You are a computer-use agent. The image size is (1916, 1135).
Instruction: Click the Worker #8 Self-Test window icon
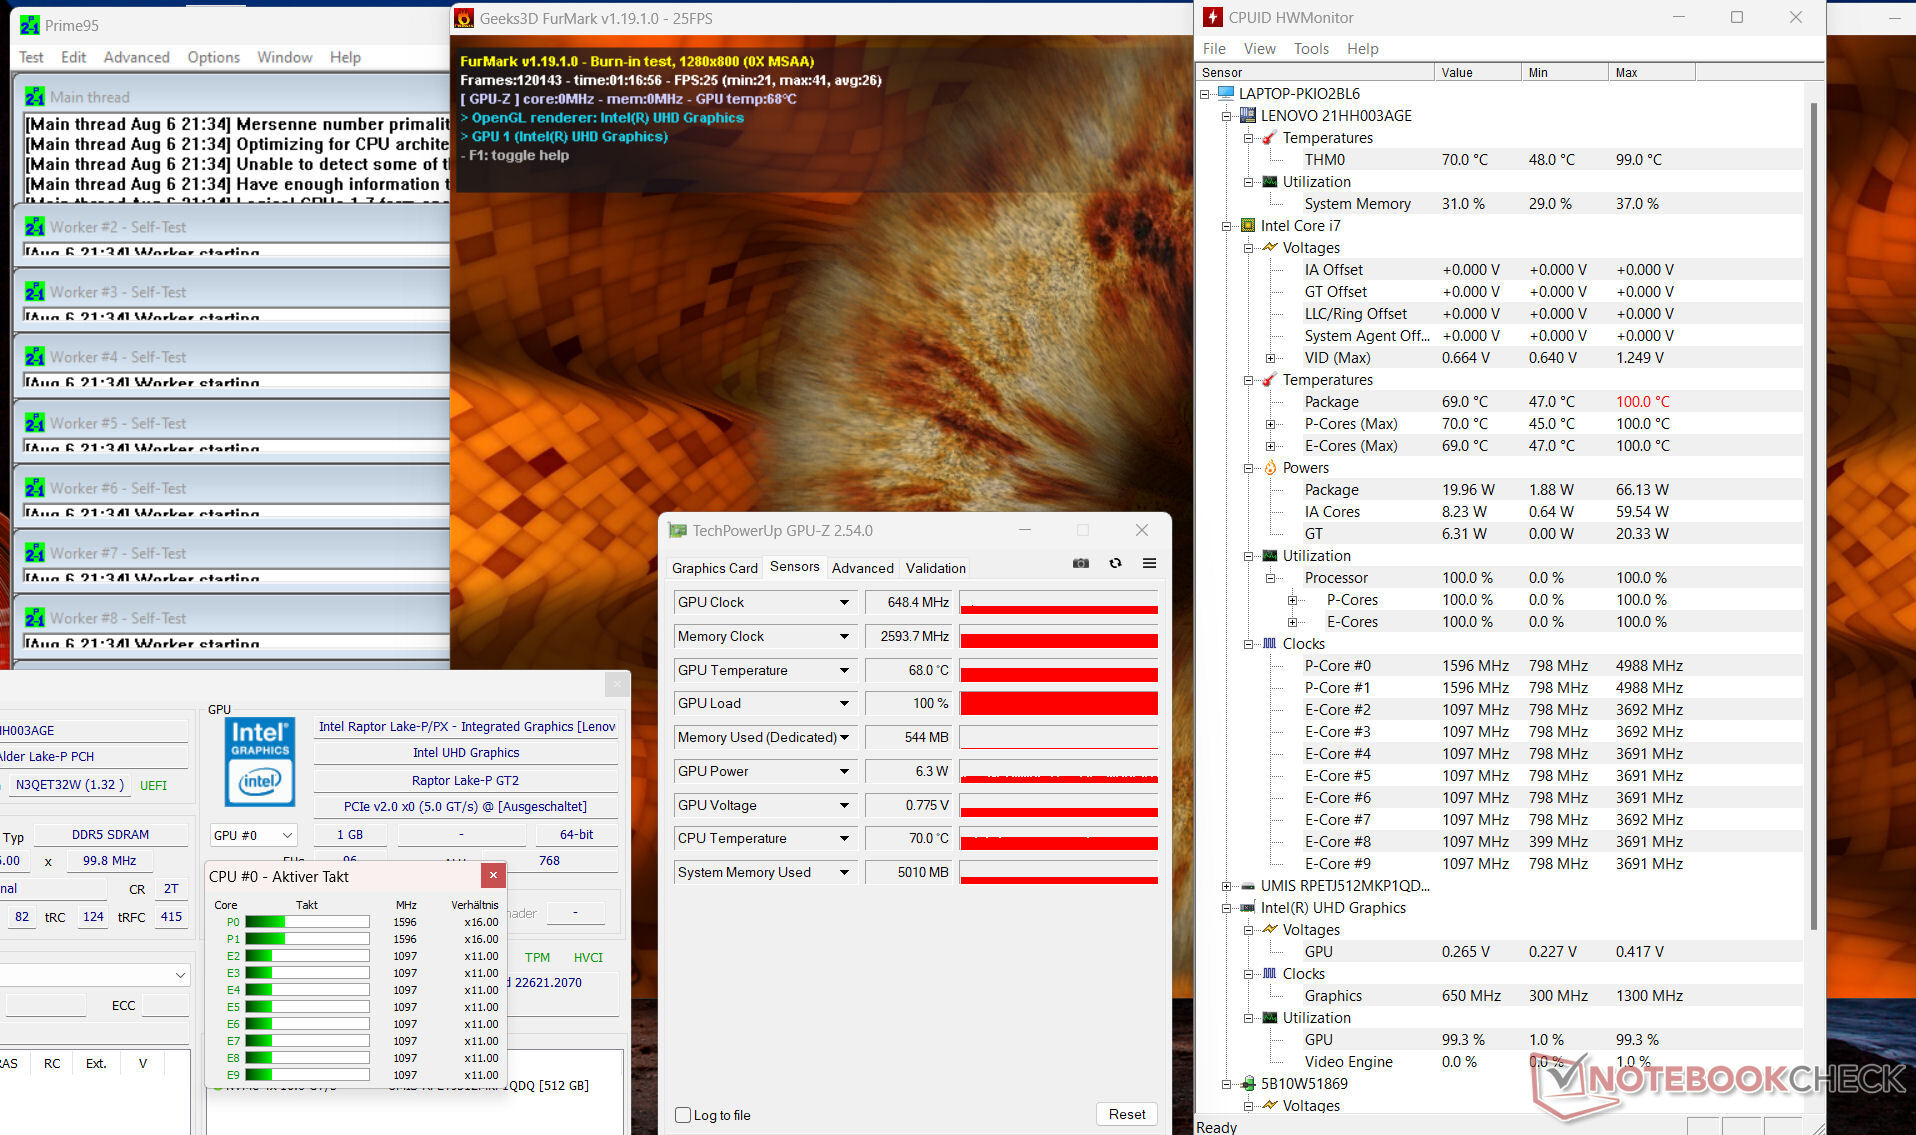click(35, 618)
